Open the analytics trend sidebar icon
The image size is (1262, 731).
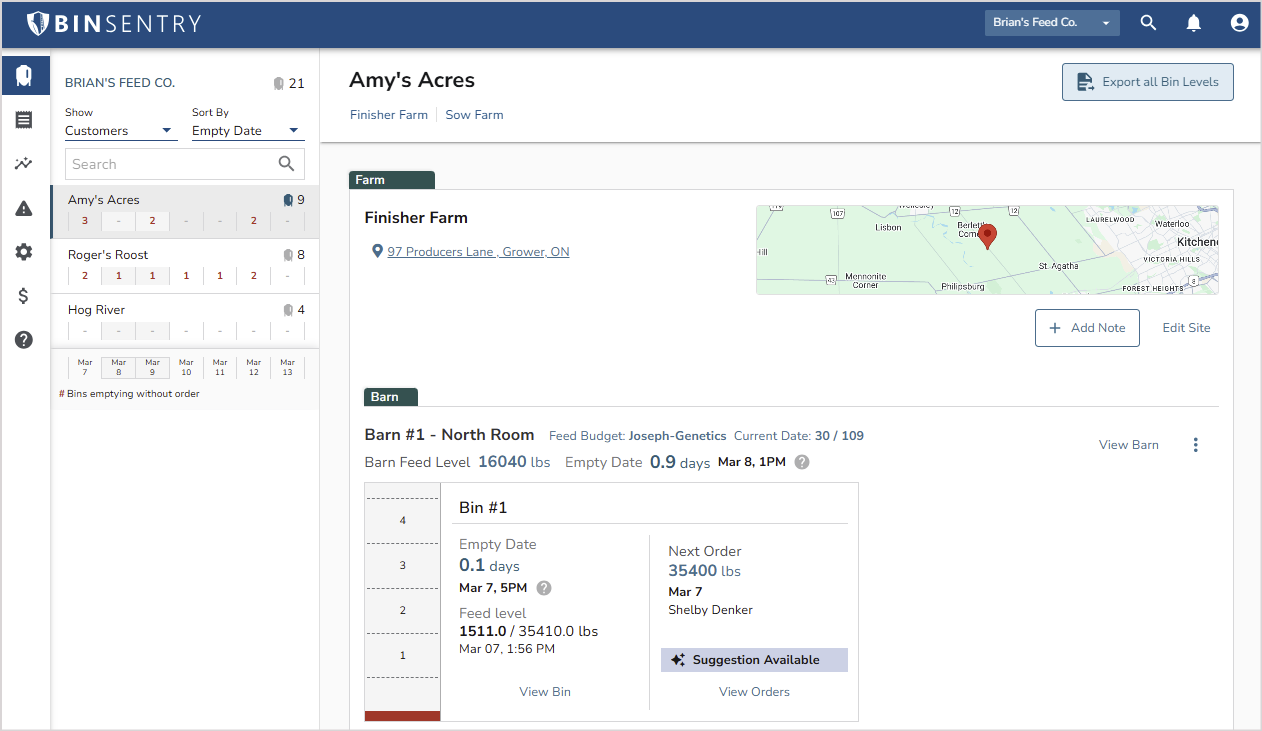[x=24, y=164]
